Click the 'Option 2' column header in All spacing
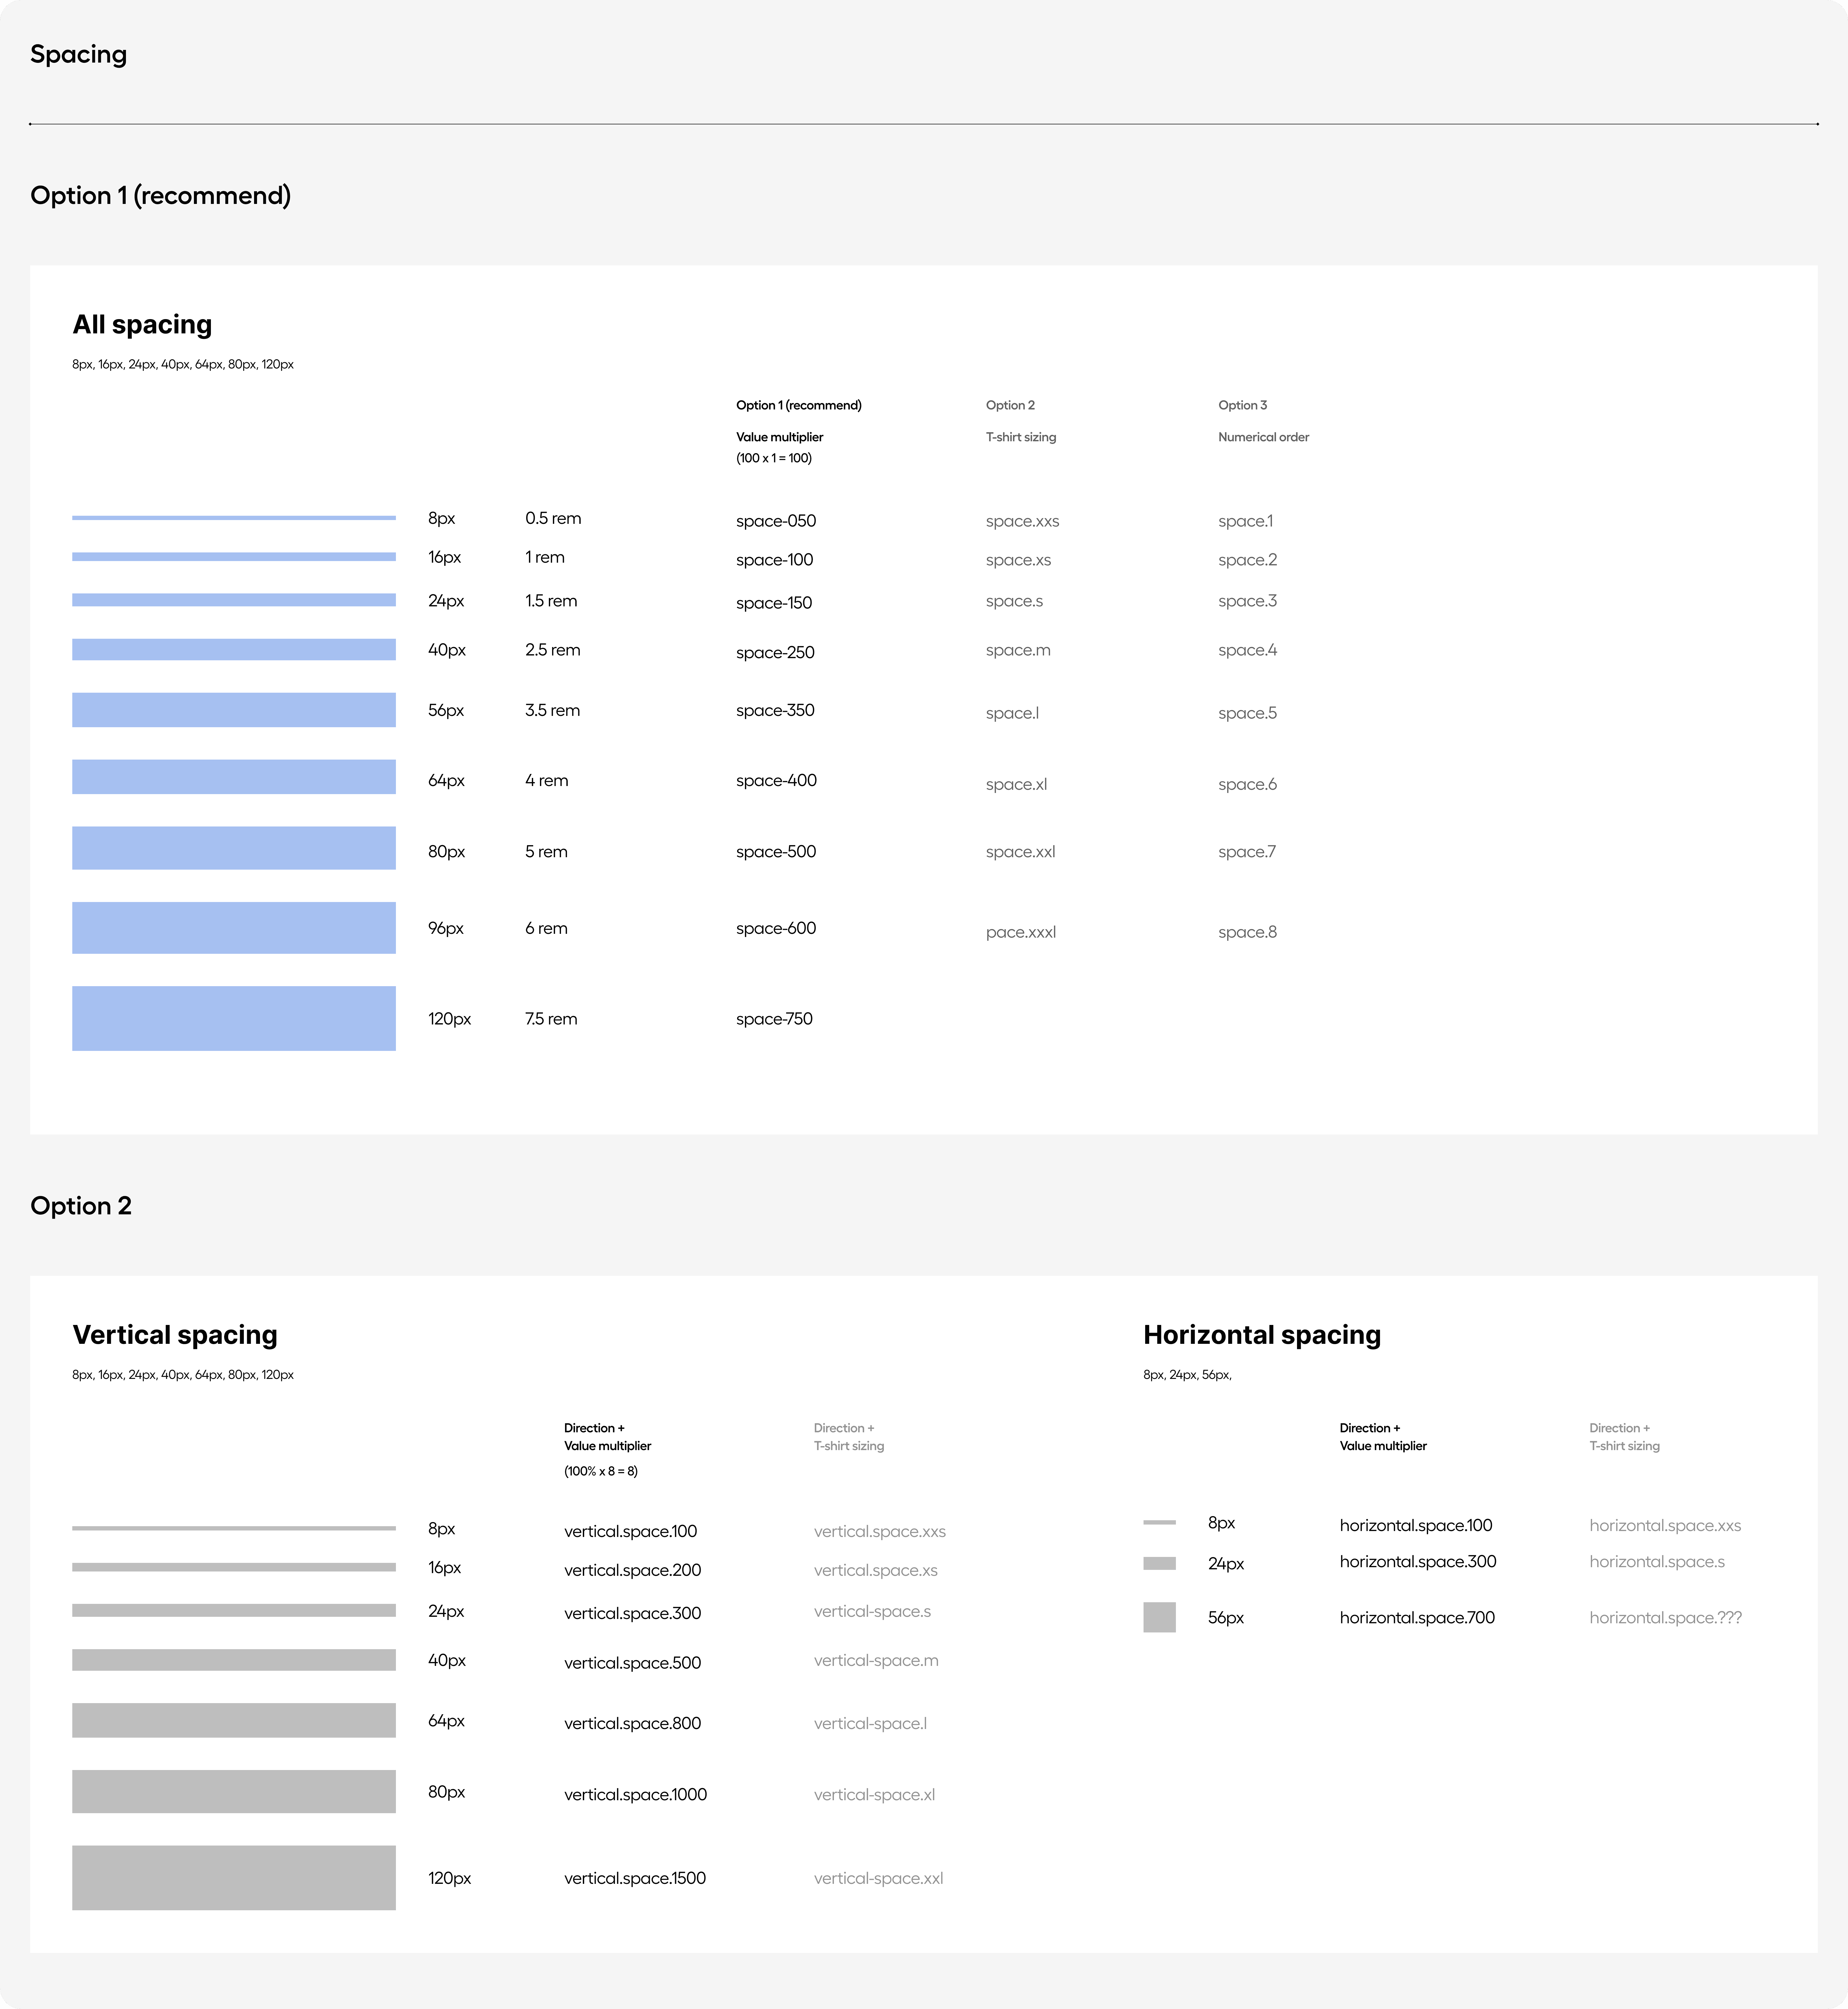The width and height of the screenshot is (1848, 2009). point(1010,405)
